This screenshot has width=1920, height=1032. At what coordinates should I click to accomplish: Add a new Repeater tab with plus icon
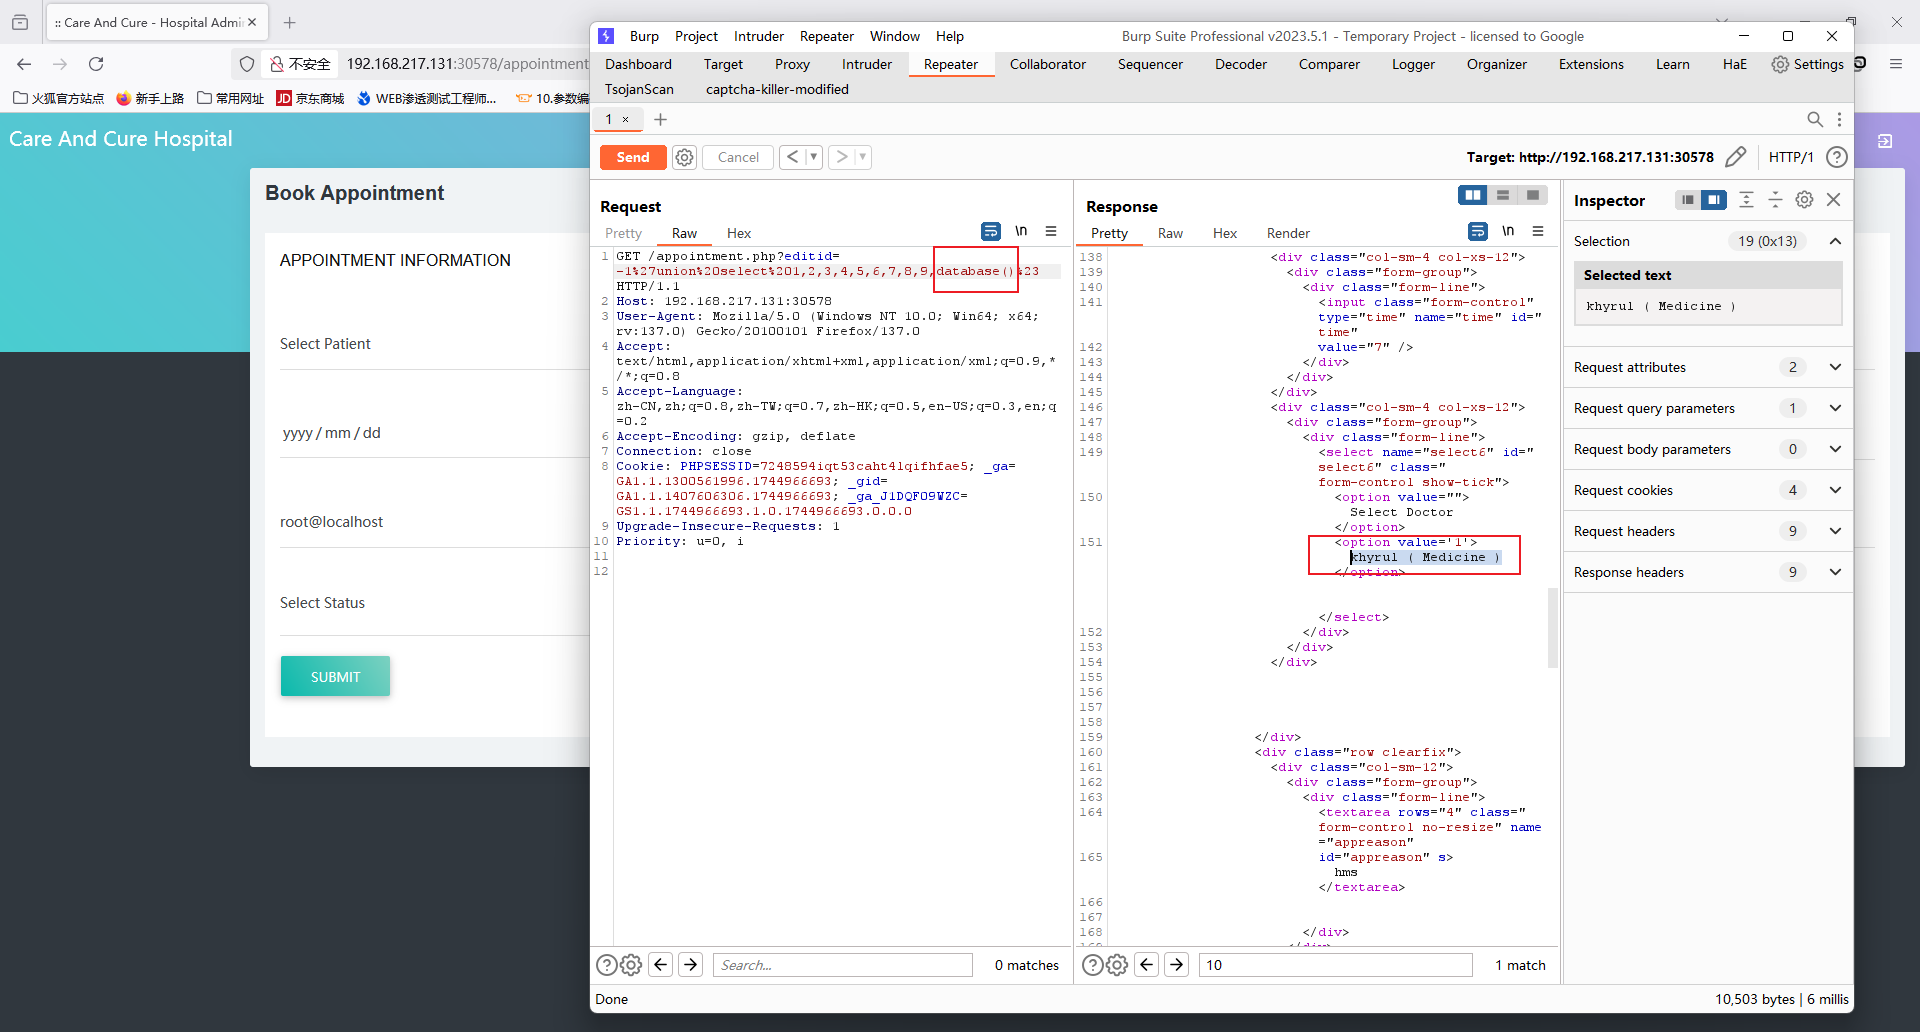pyautogui.click(x=660, y=120)
